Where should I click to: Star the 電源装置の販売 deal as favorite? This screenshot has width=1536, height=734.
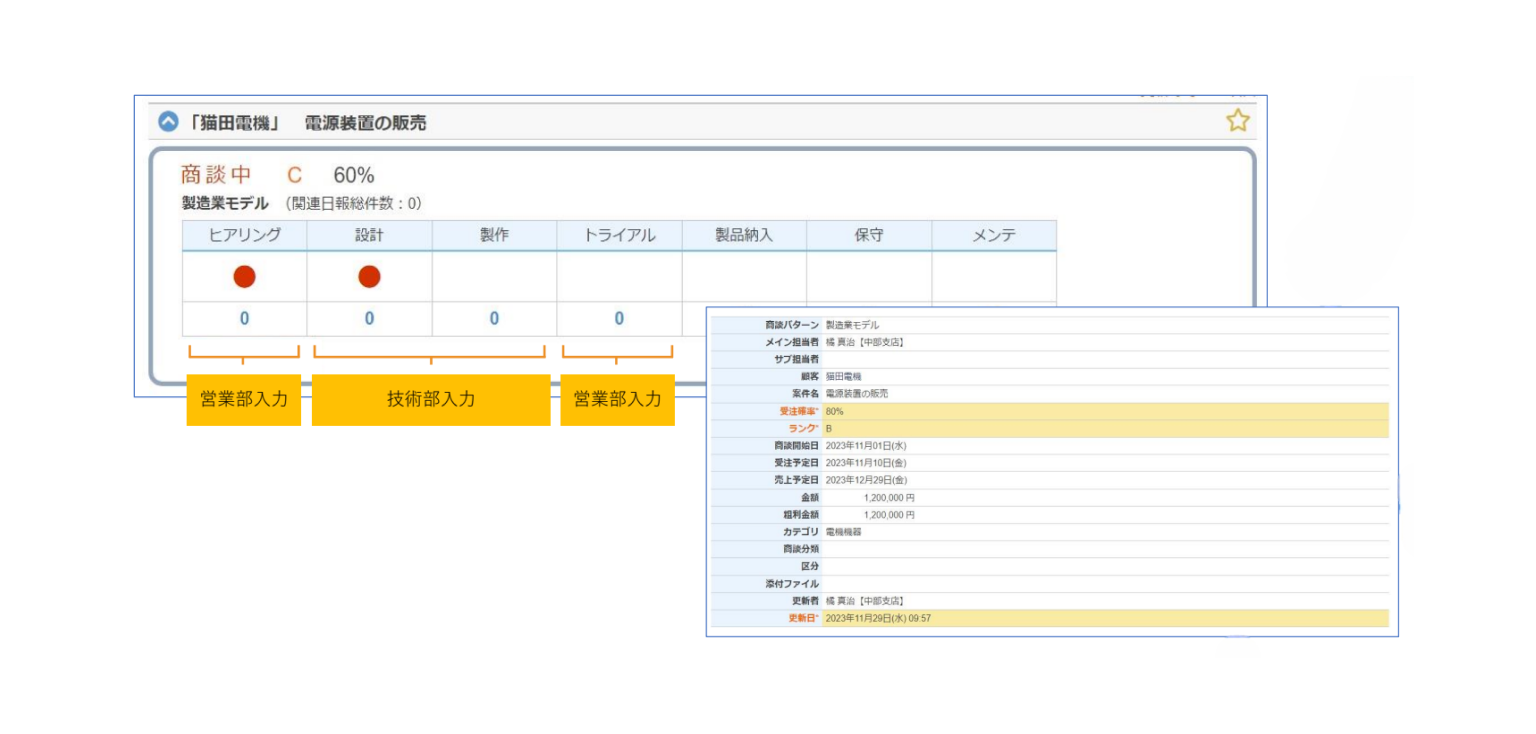click(1238, 121)
